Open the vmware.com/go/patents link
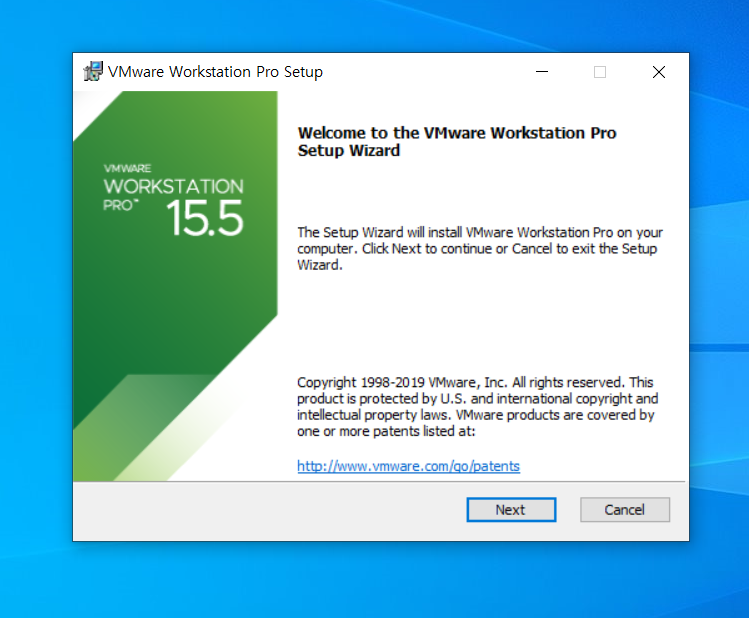The image size is (749, 618). pyautogui.click(x=408, y=466)
